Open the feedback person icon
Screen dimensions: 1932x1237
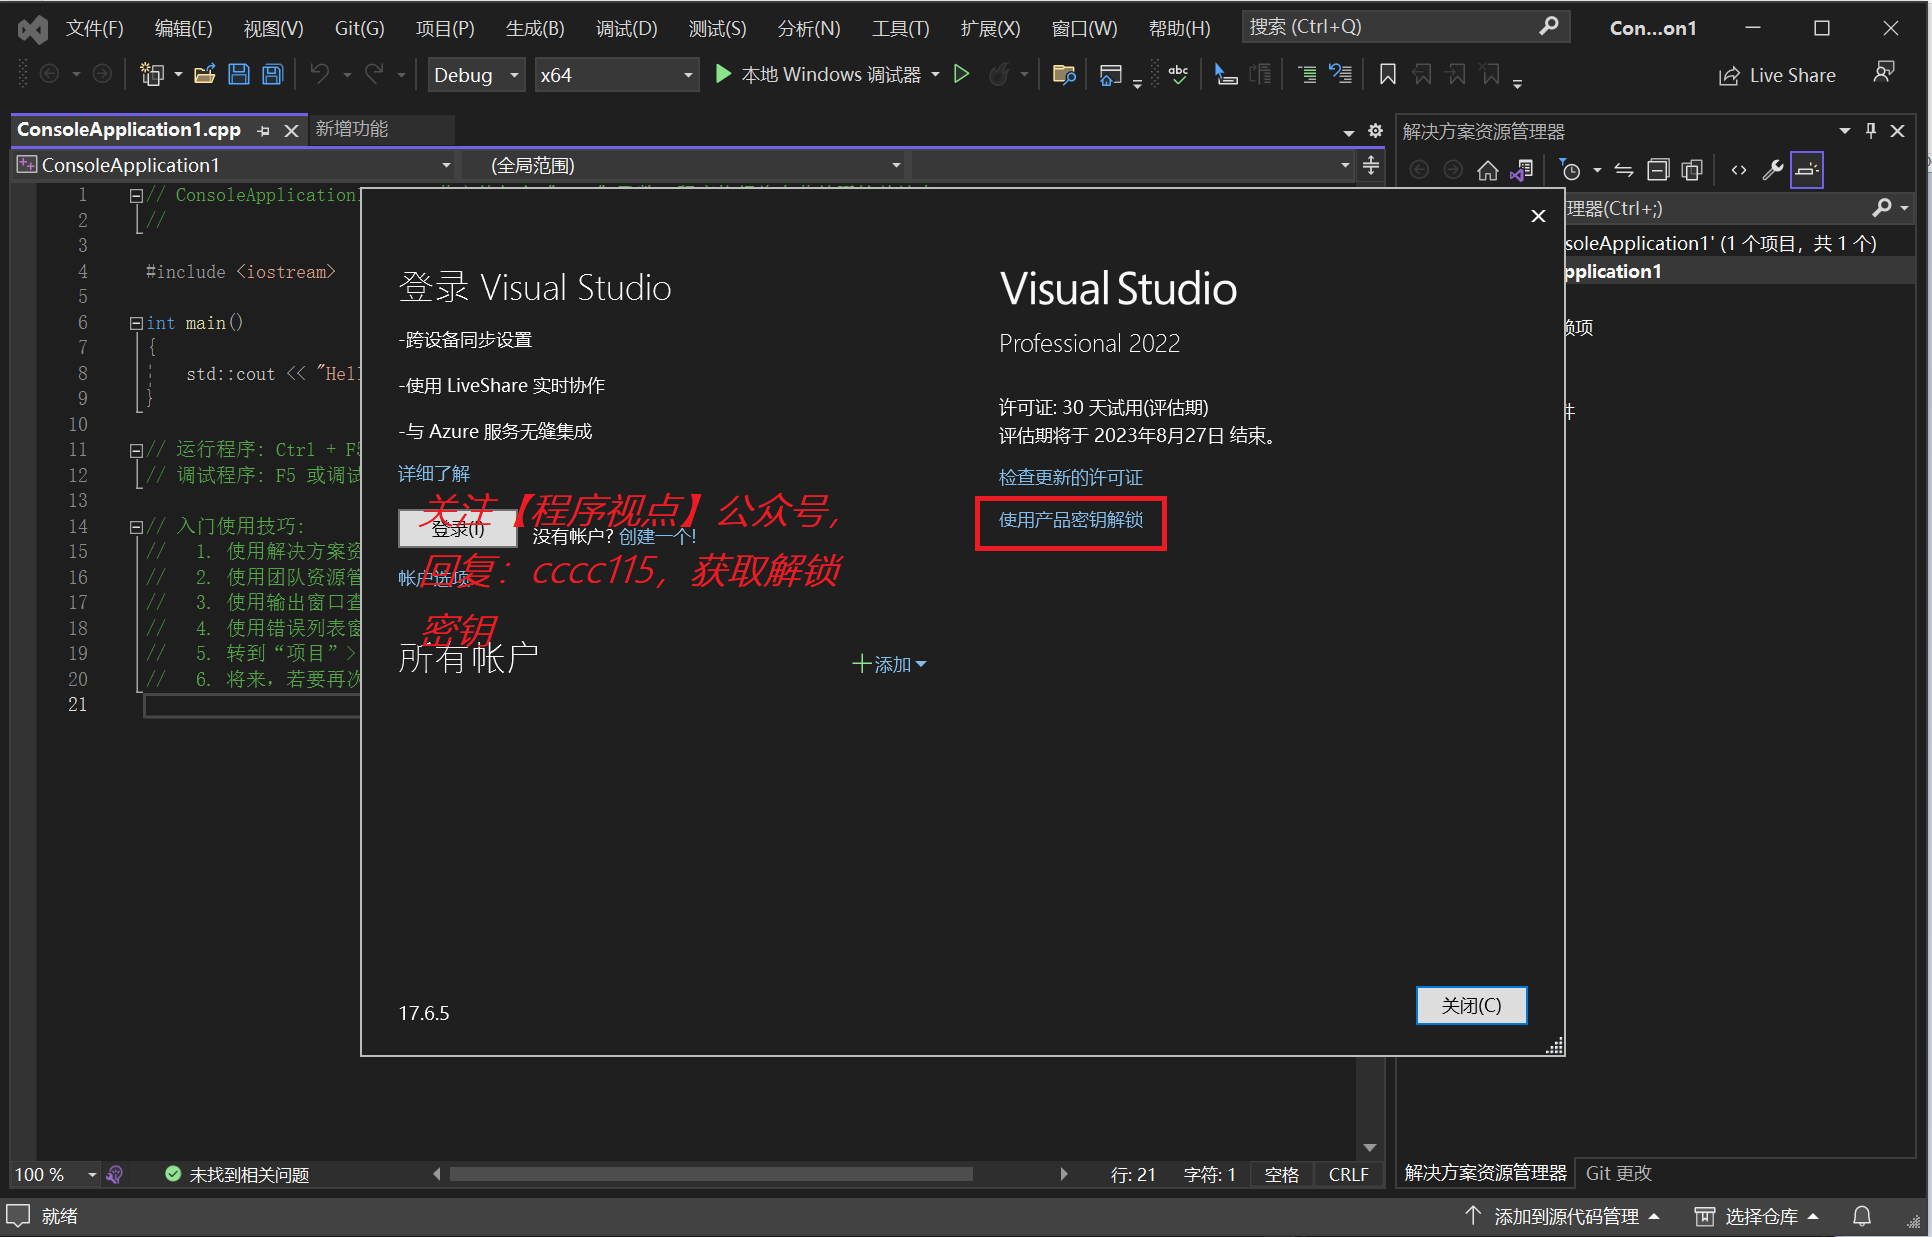(1884, 73)
